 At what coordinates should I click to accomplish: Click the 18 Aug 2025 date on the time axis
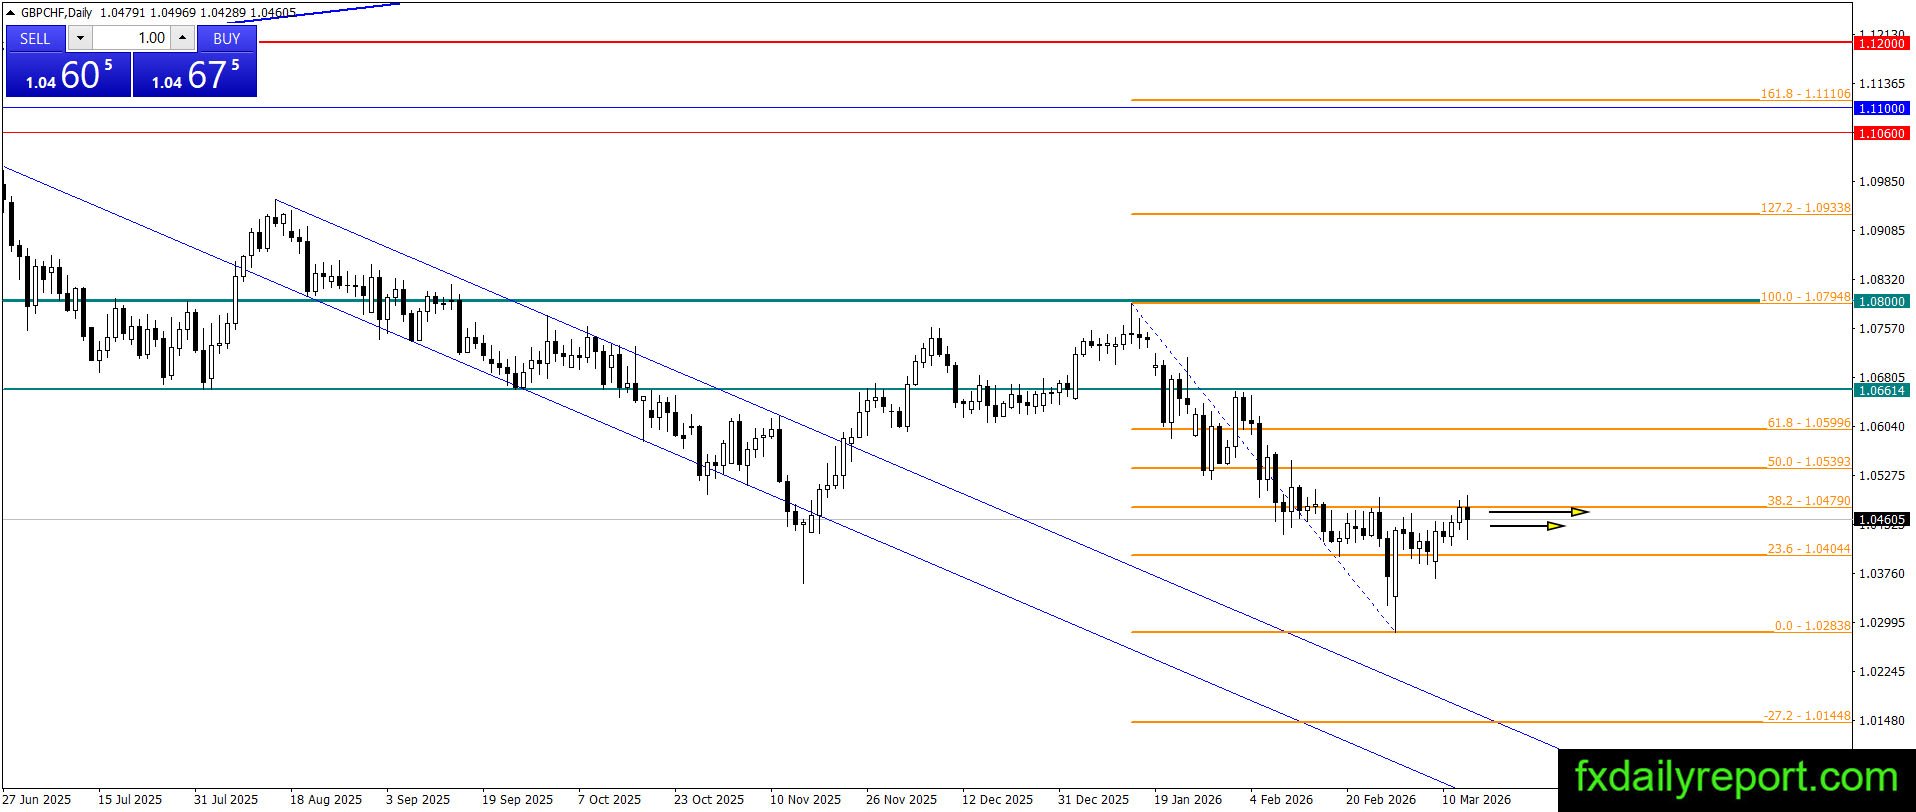pos(326,800)
